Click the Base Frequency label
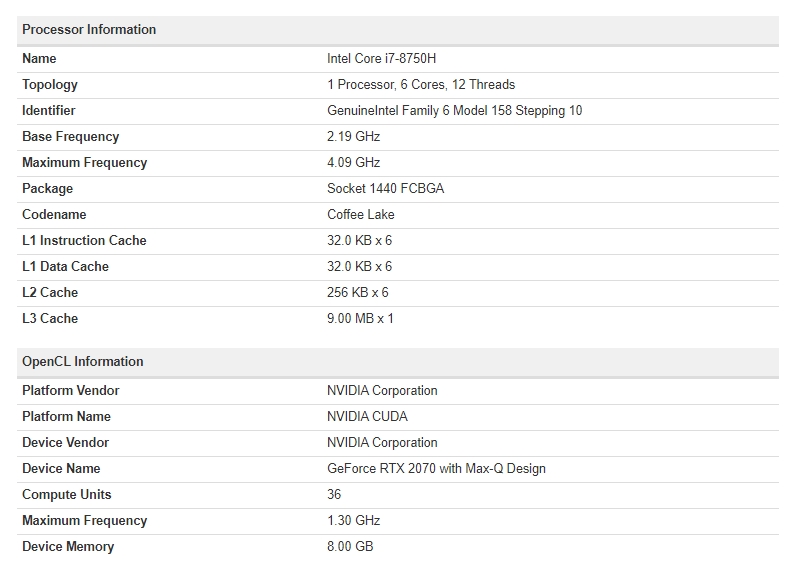The image size is (806, 571). coord(70,137)
